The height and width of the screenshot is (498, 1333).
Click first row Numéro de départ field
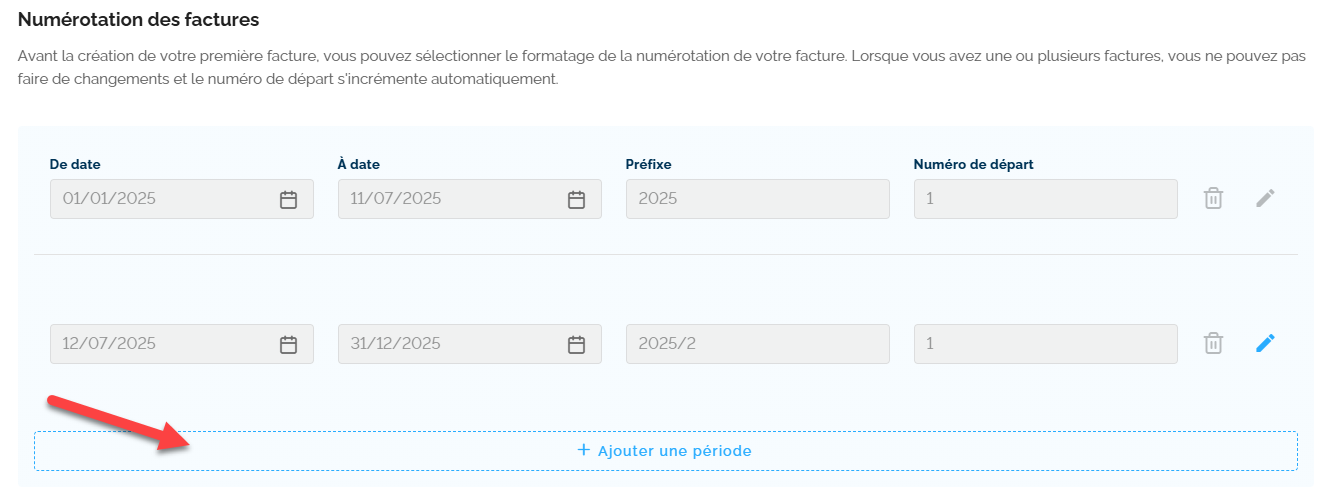pyautogui.click(x=1045, y=199)
